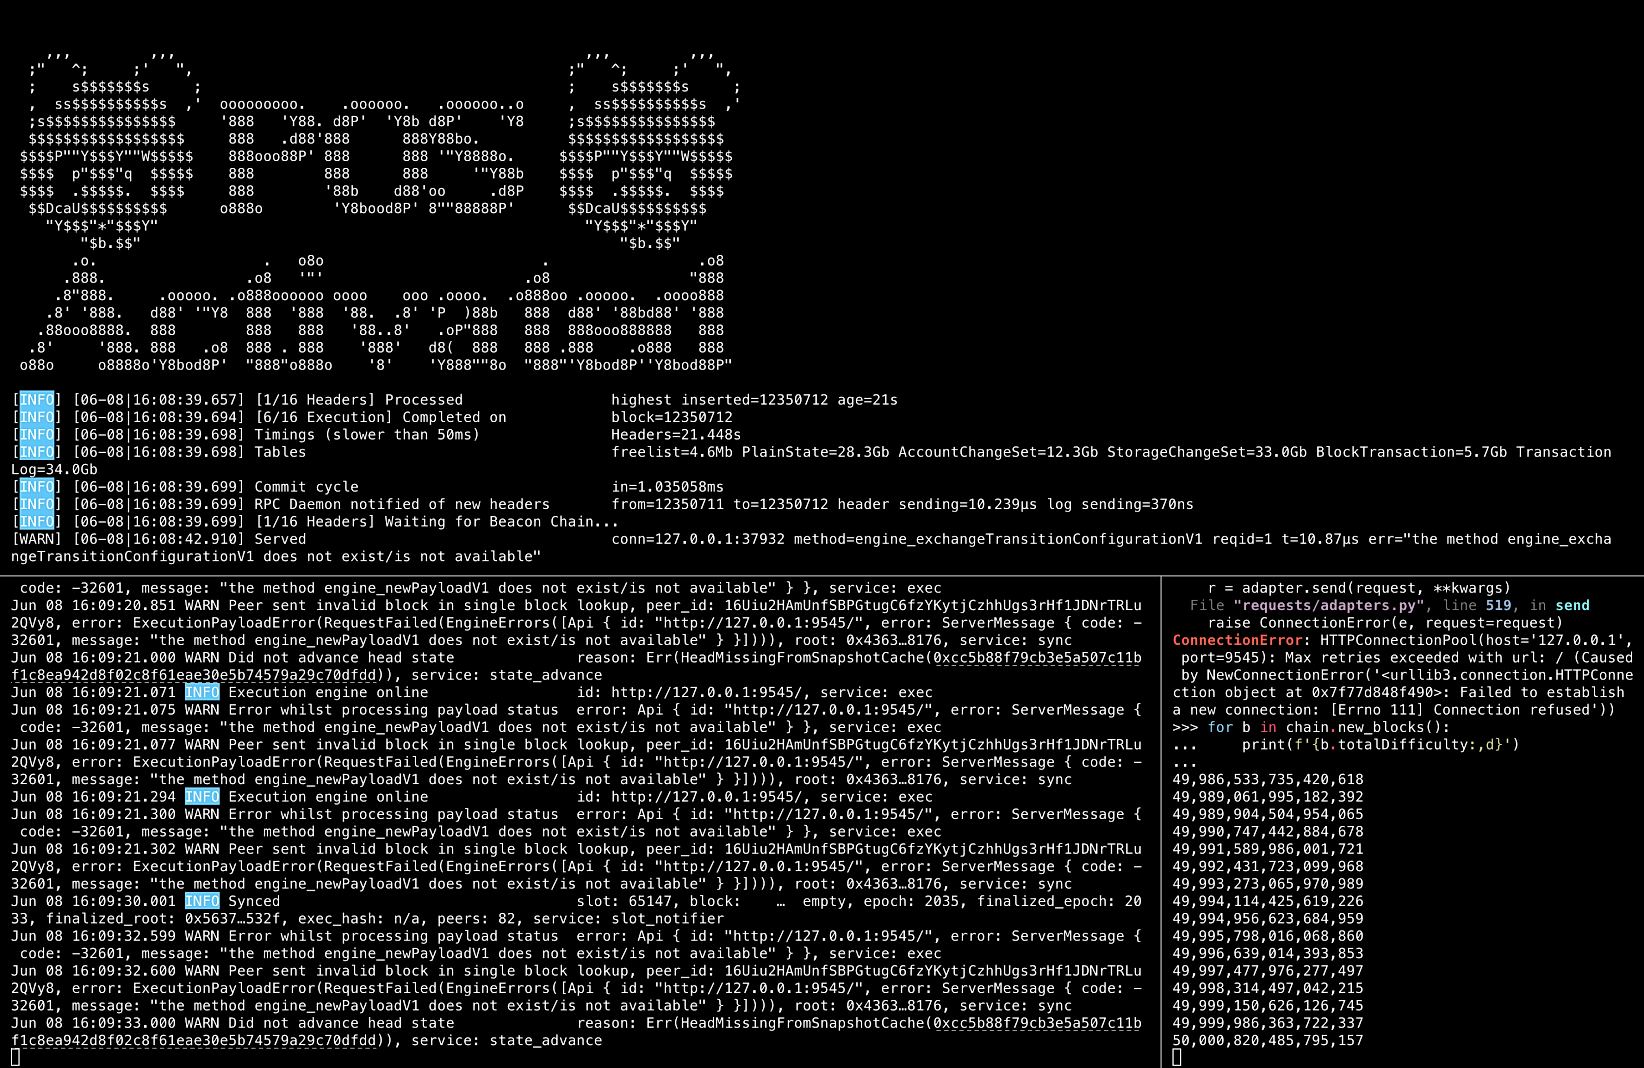Click timestamp '[06-08|16:08:42.910]'
This screenshot has height=1068, width=1644.
coord(158,539)
